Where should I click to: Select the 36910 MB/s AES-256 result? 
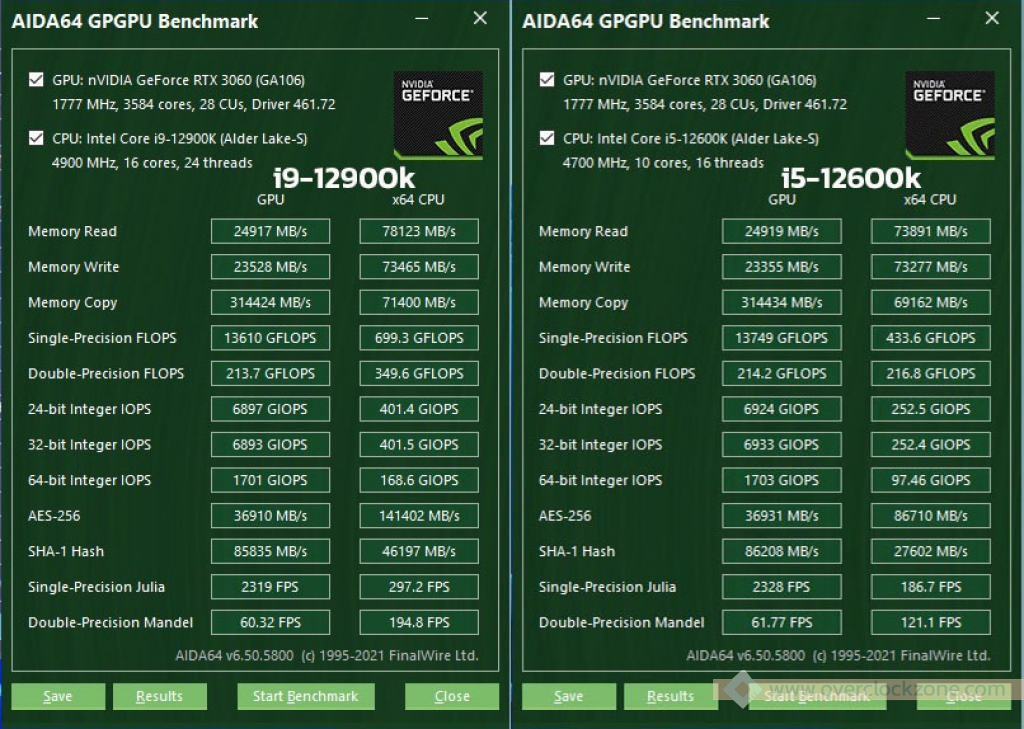point(270,516)
